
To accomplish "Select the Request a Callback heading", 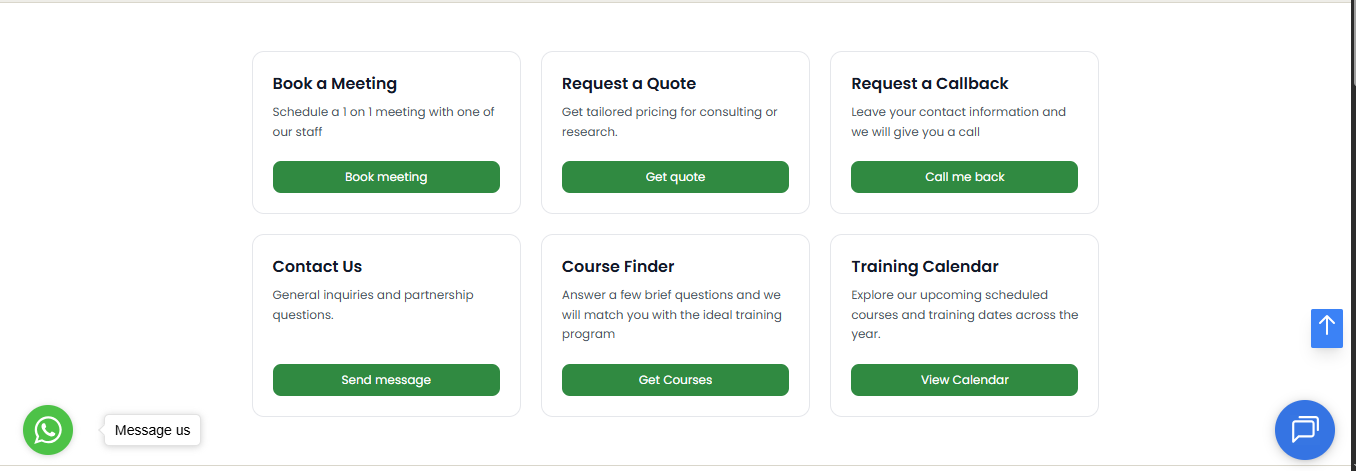I will coord(930,84).
